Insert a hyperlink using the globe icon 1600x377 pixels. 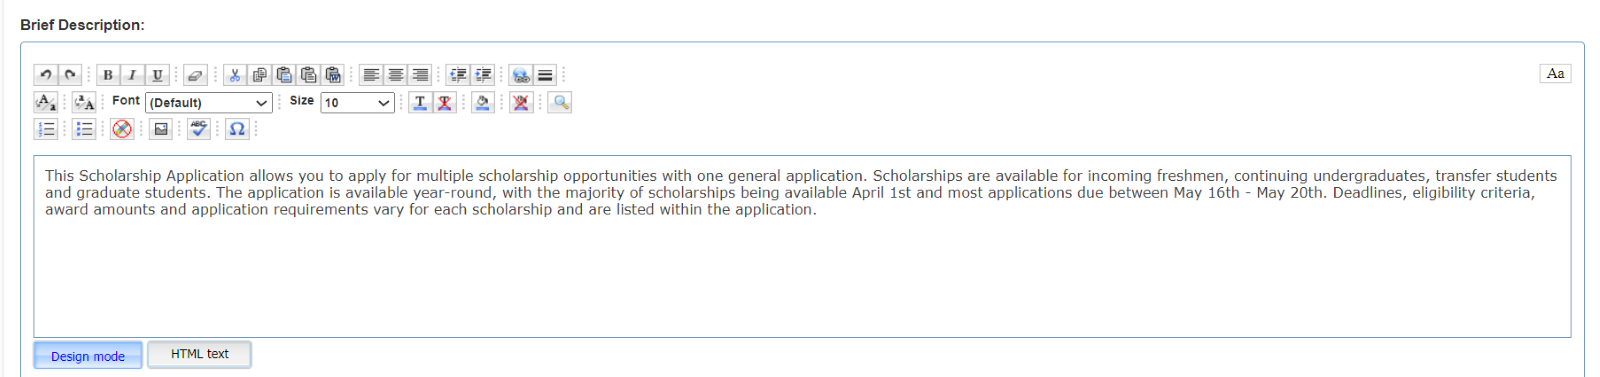coord(520,75)
